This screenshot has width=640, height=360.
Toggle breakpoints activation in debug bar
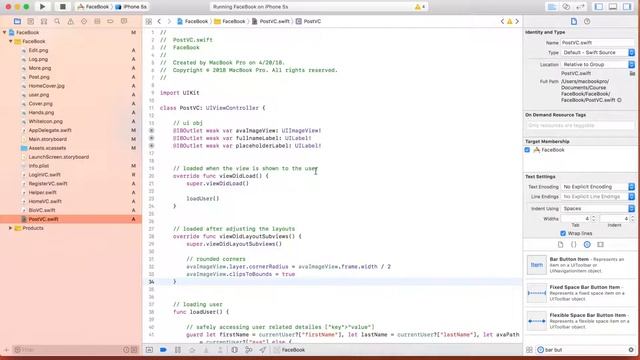click(163, 350)
